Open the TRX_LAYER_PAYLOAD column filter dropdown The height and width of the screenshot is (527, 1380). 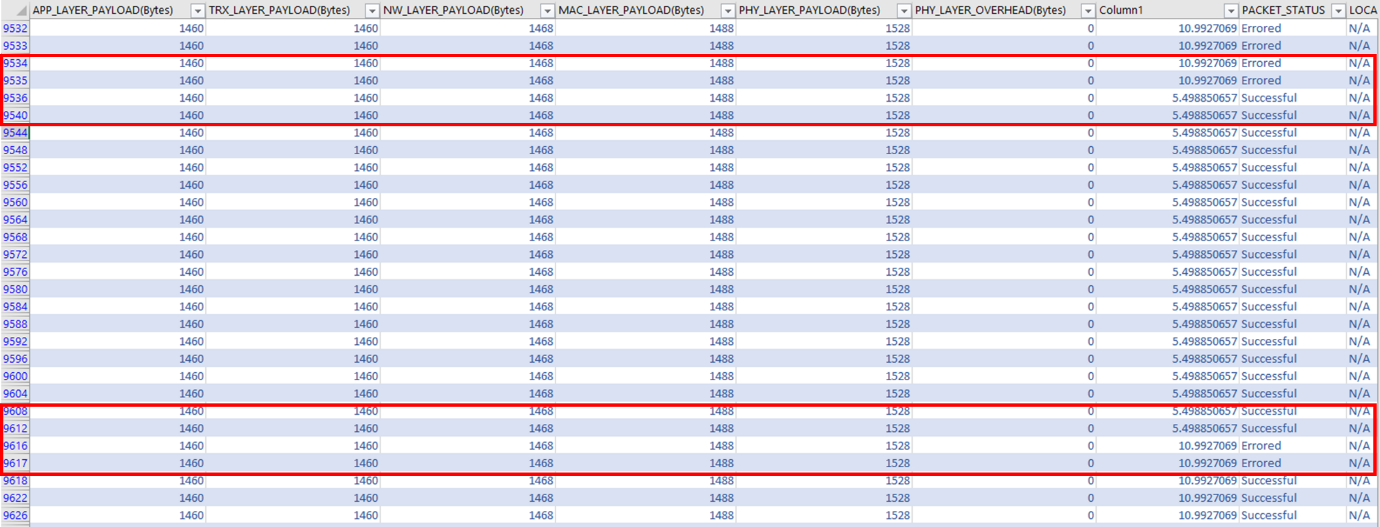pos(372,10)
